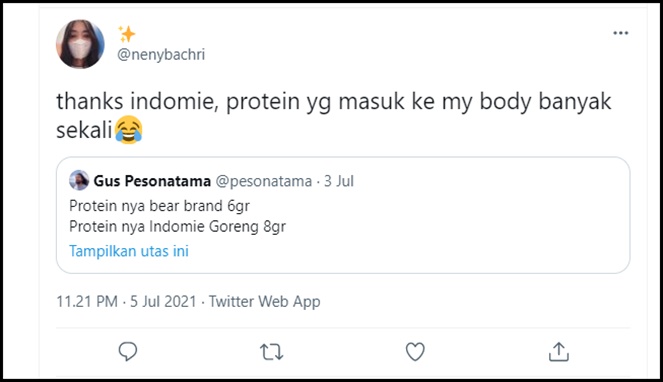Click the retweet arrows icon

pyautogui.click(x=271, y=352)
